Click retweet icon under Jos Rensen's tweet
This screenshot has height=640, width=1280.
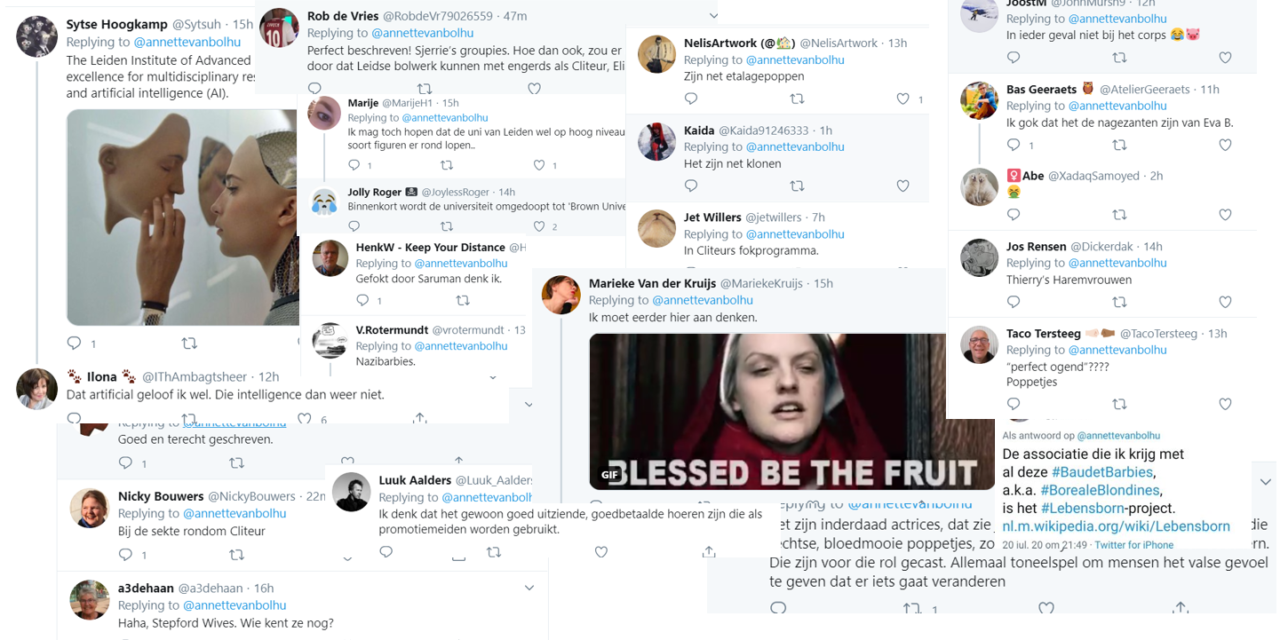pos(1119,302)
